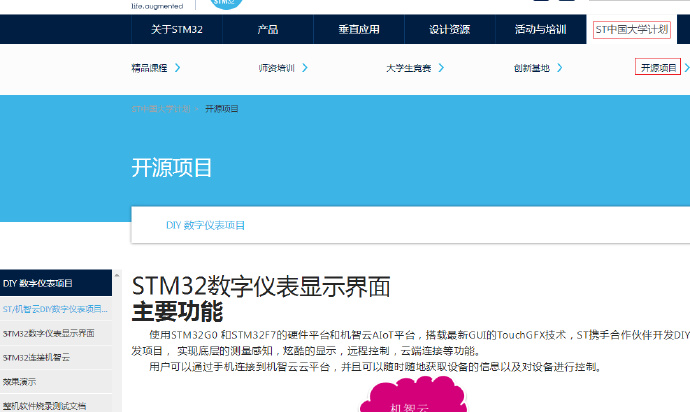The image size is (690, 412).
Task: Go to 师资培训 section
Action: [276, 68]
